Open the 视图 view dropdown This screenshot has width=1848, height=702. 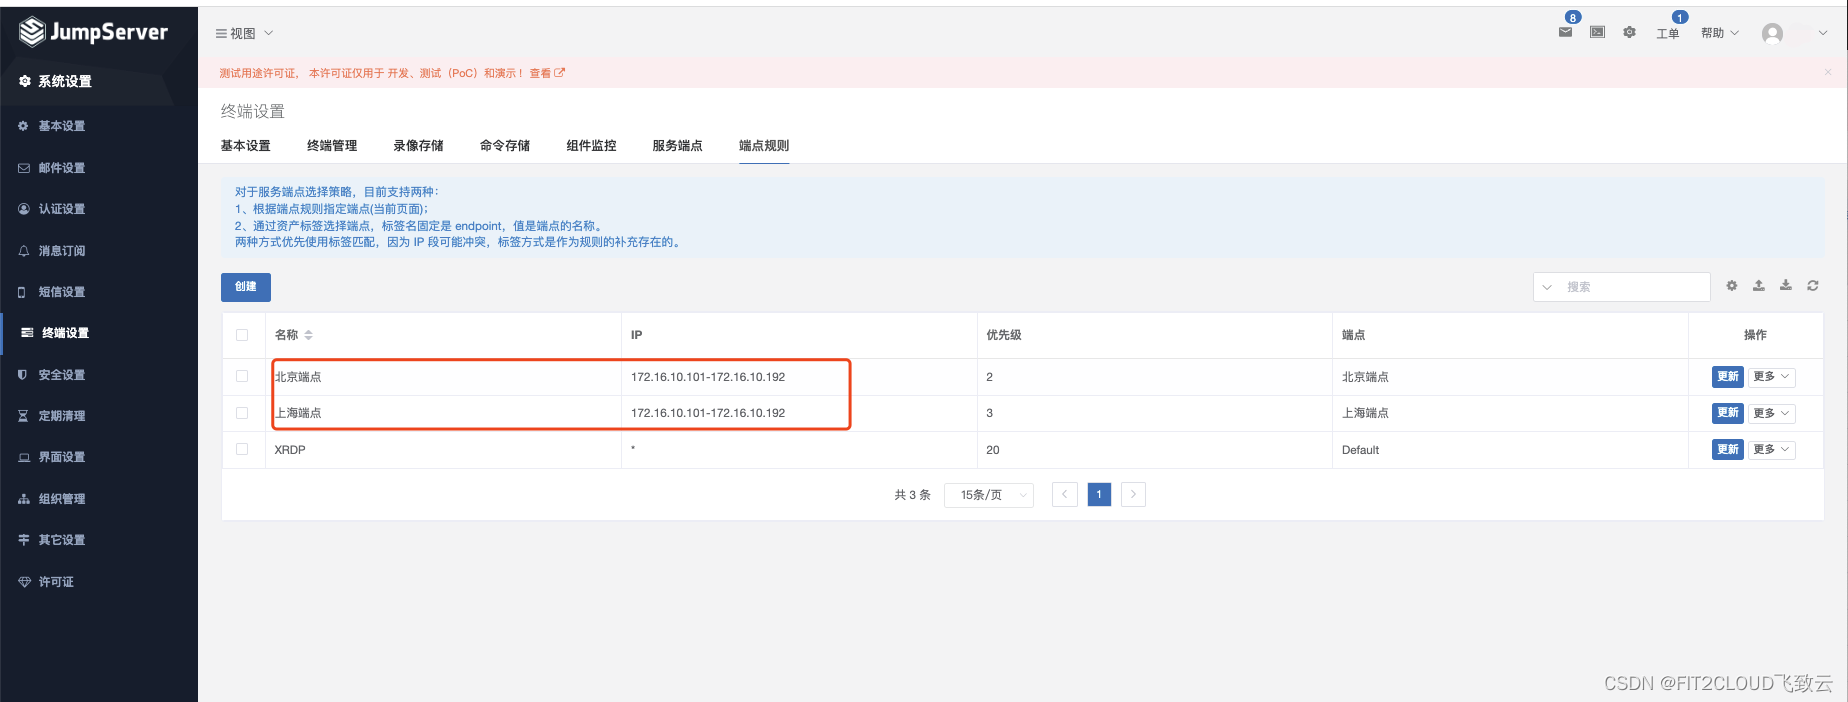244,33
